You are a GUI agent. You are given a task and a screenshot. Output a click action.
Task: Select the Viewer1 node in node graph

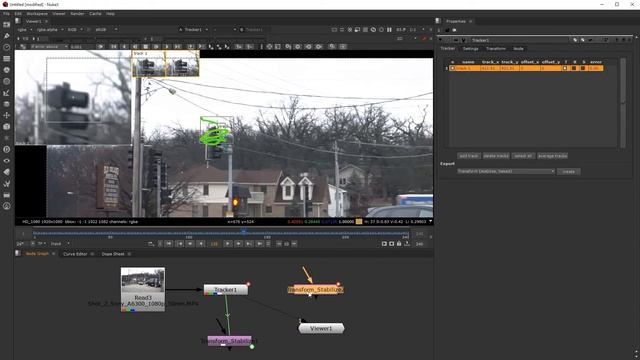pyautogui.click(x=321, y=328)
